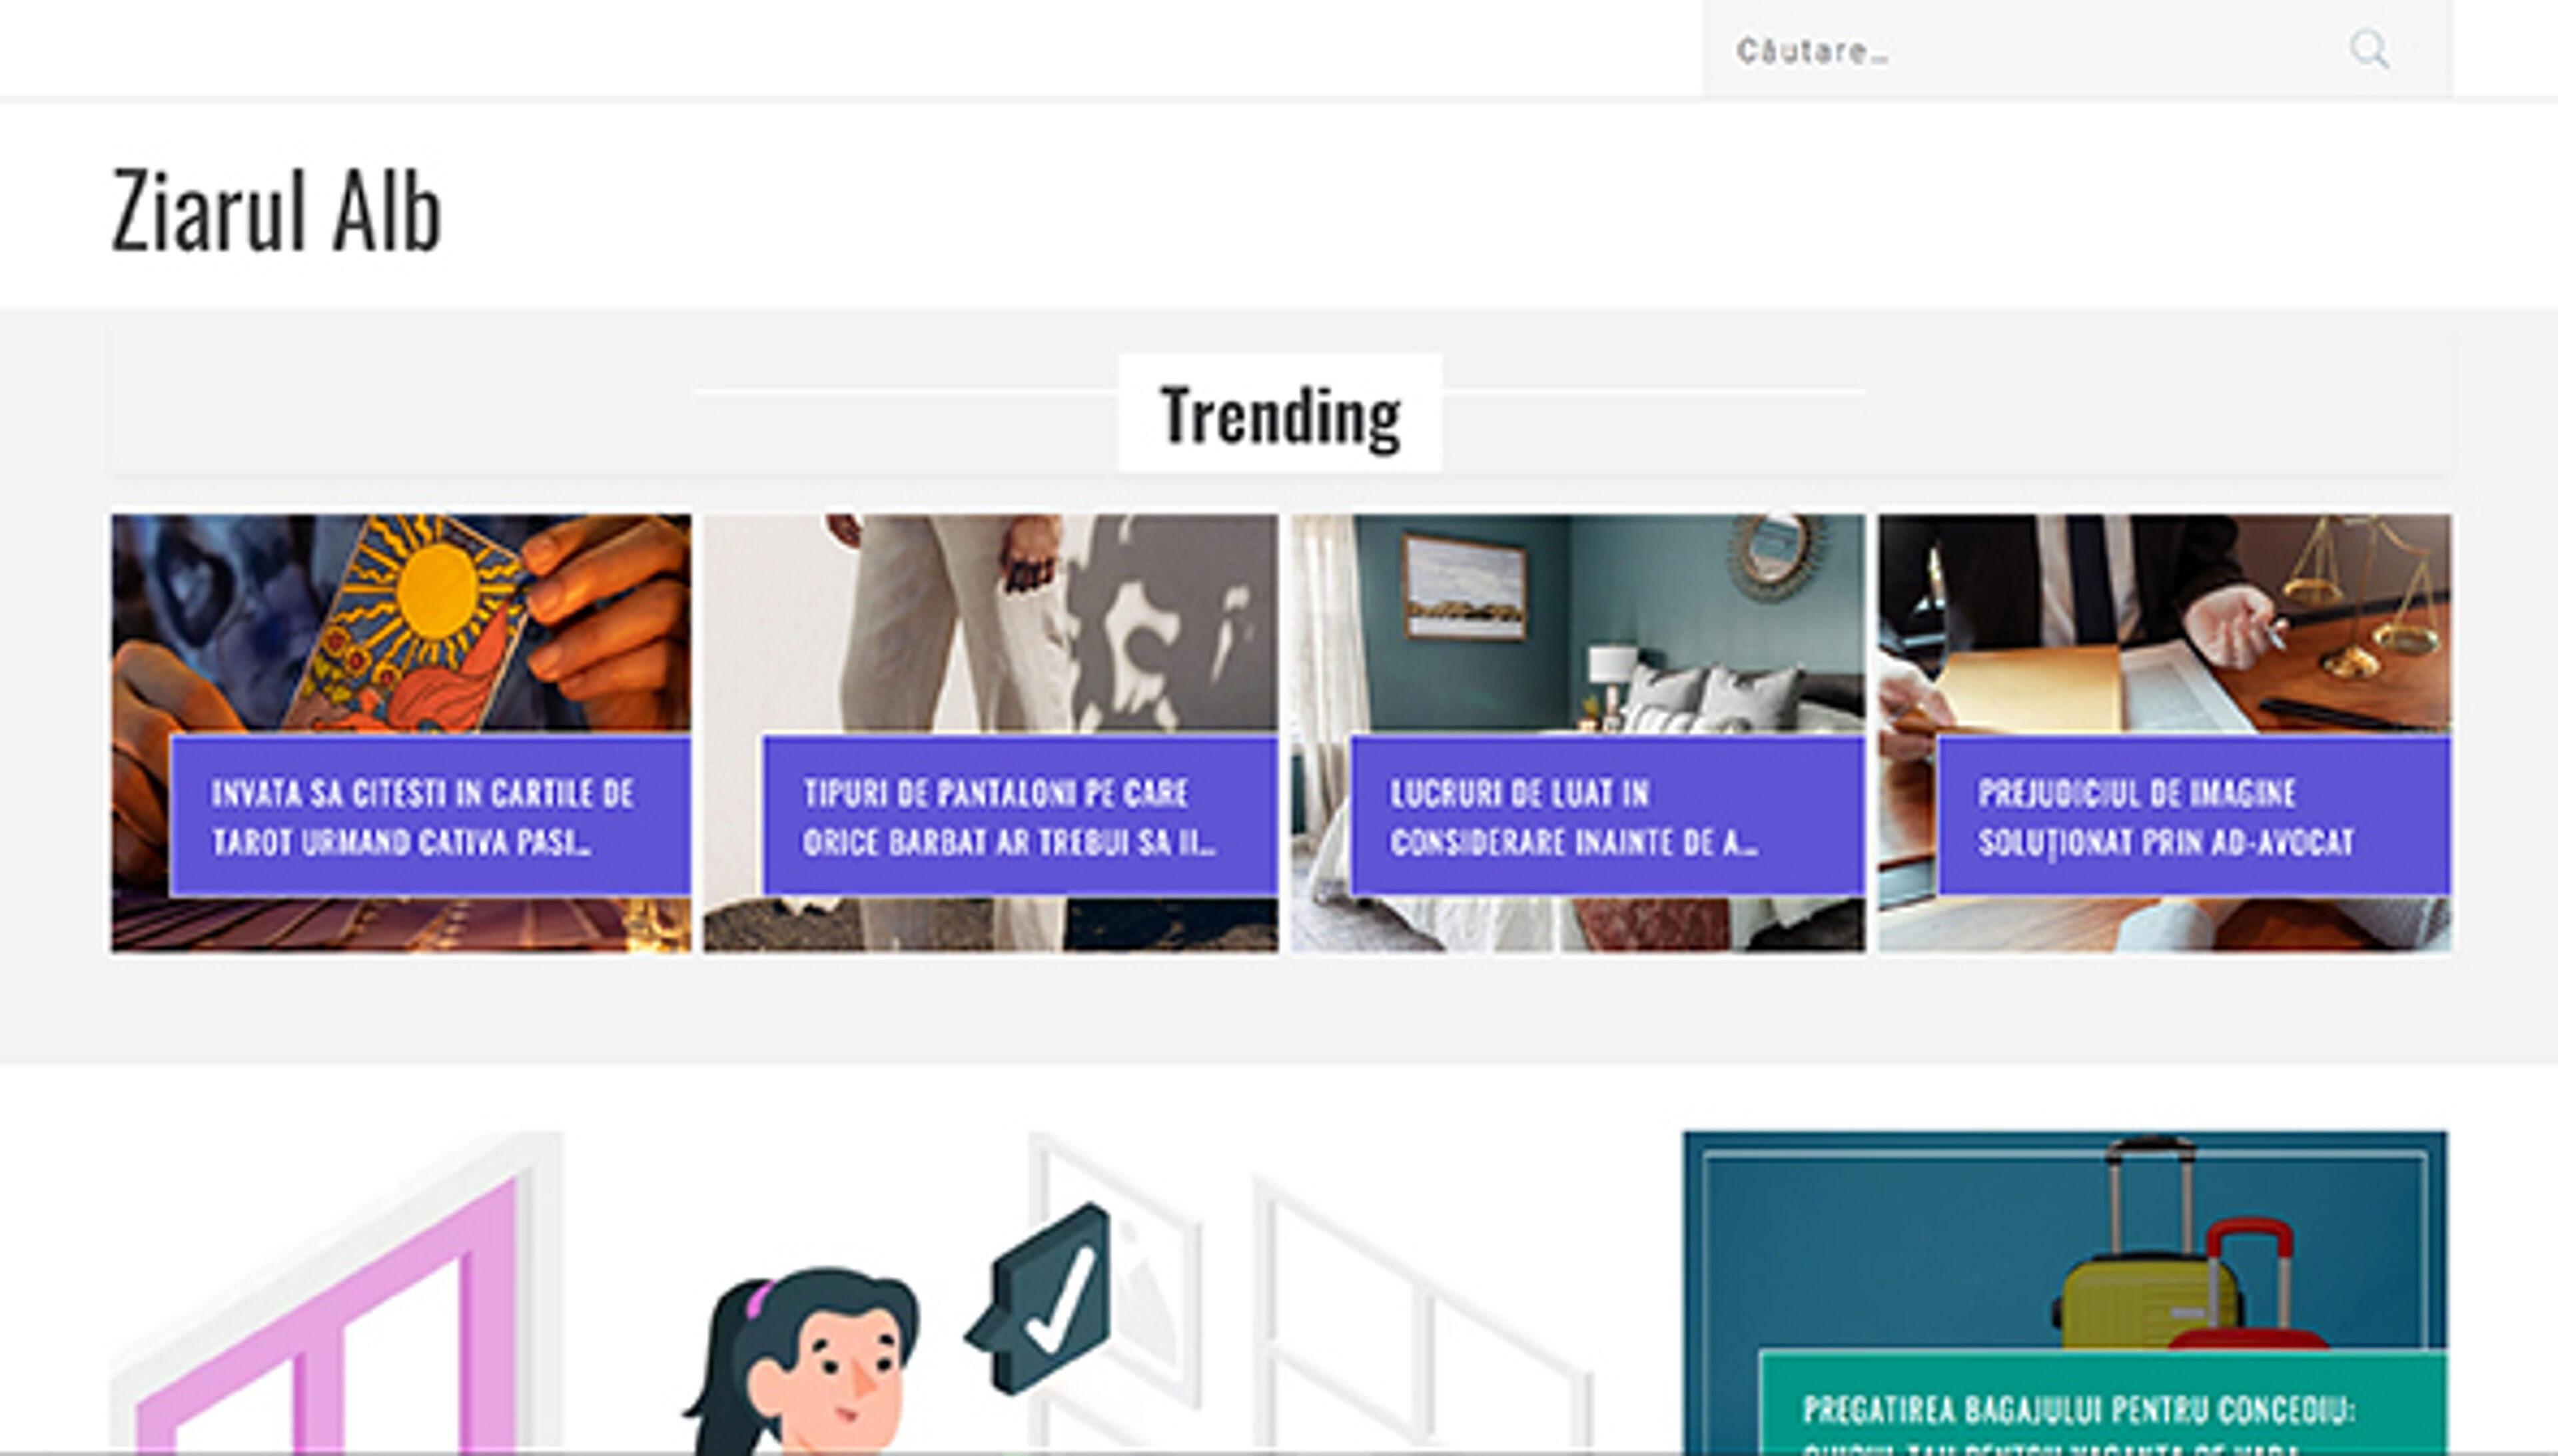Open 'Prejudiciul de imagine' article title

coord(2166,817)
